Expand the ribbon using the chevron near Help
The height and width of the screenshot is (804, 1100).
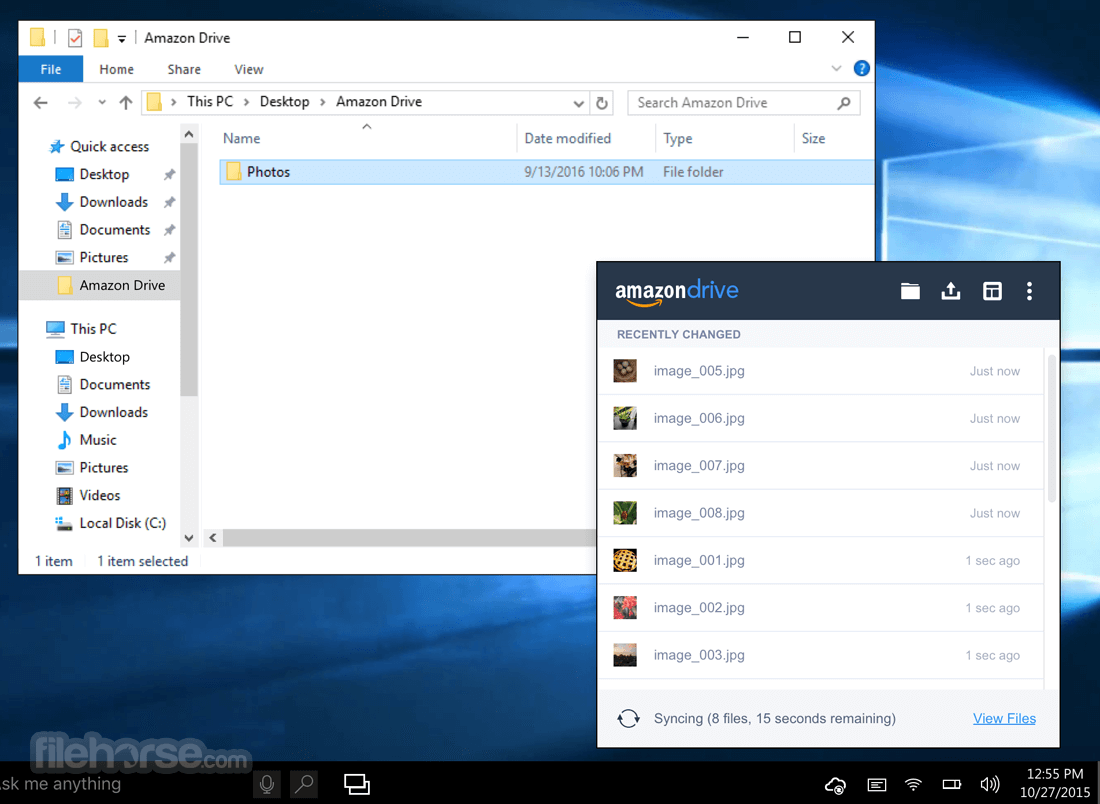coord(835,68)
